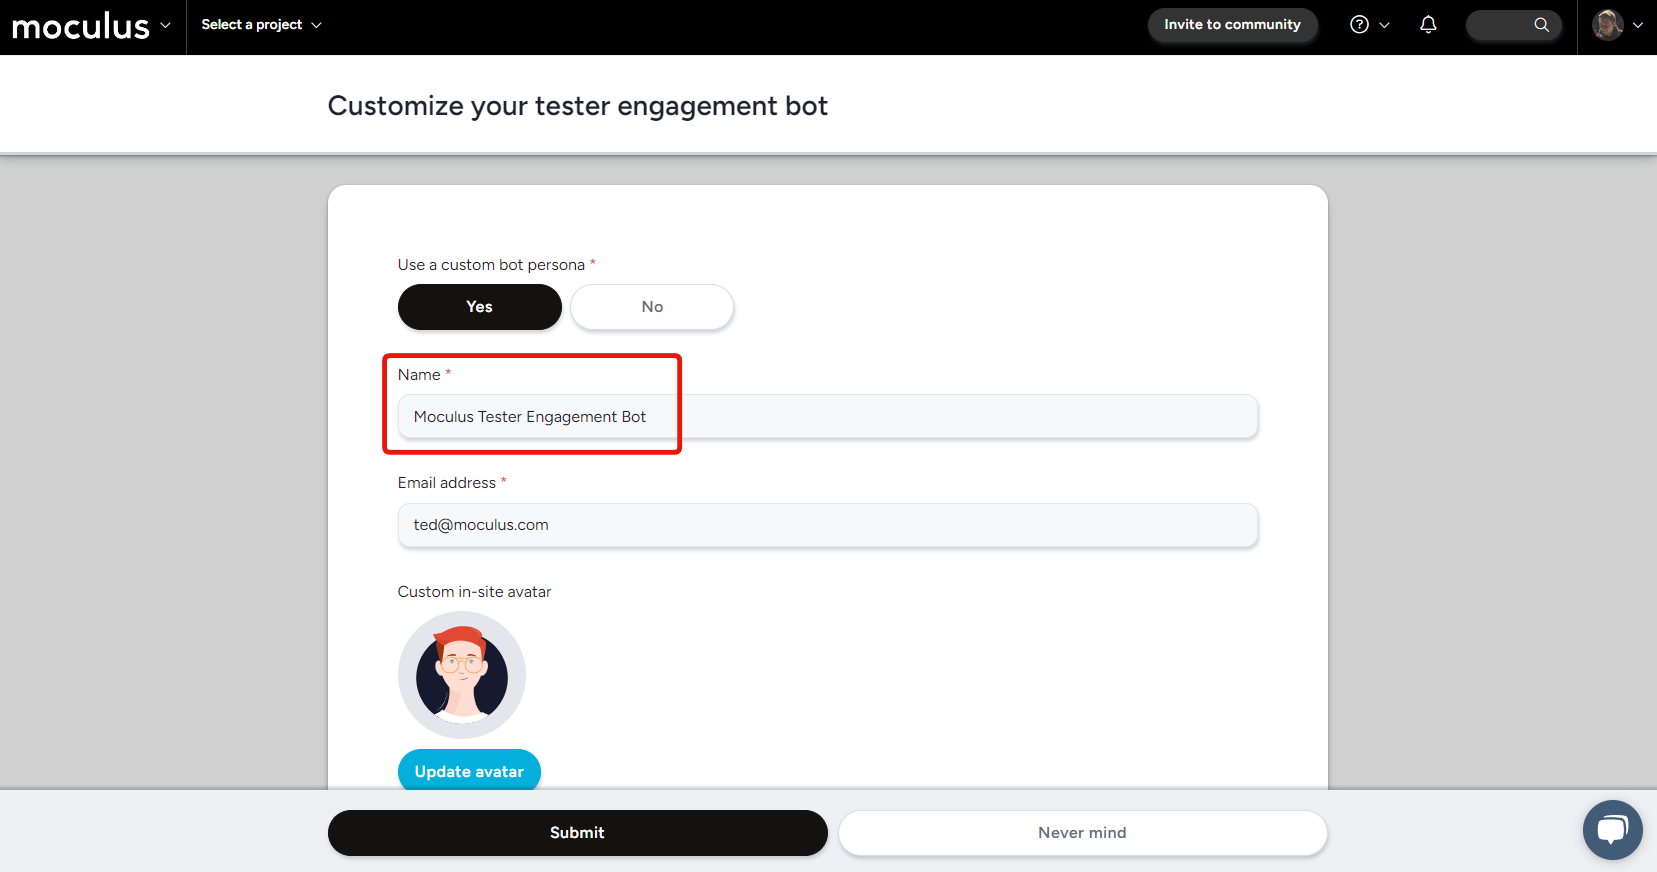
Task: Open the Select a project dropdown
Action: (261, 25)
